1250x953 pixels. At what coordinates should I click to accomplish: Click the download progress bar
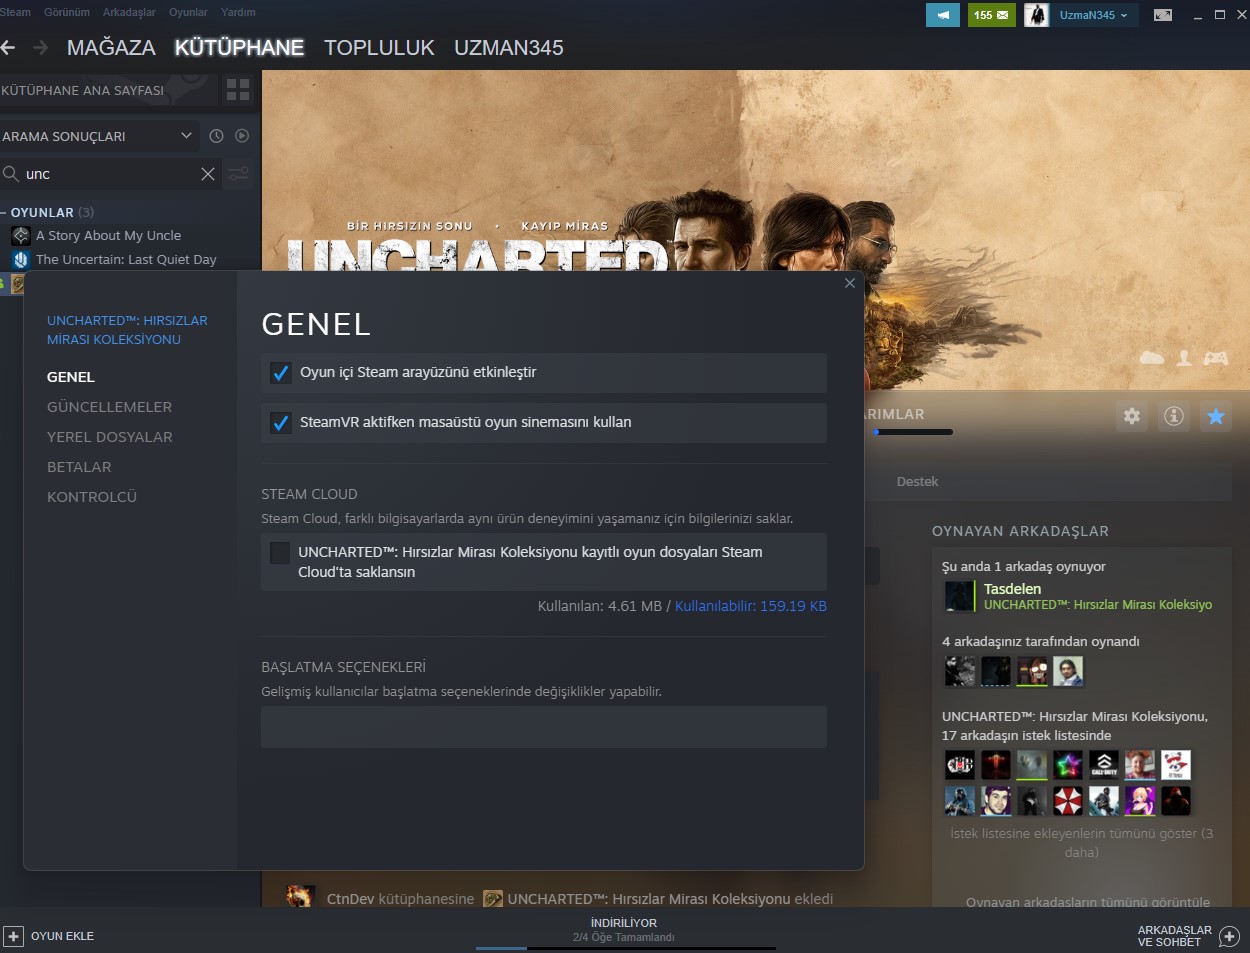[626, 948]
